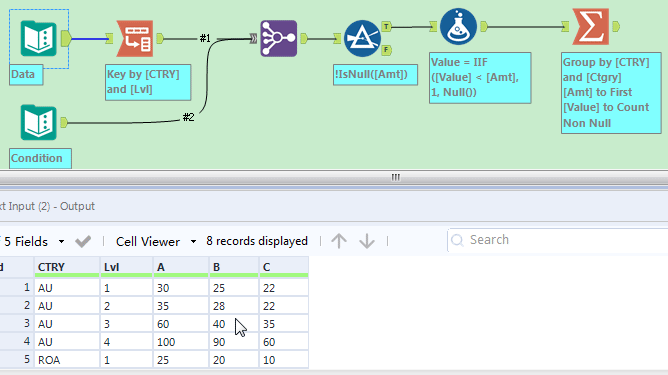Image resolution: width=668 pixels, height=375 pixels.
Task: Select the Data text input tool
Action: click(x=38, y=38)
